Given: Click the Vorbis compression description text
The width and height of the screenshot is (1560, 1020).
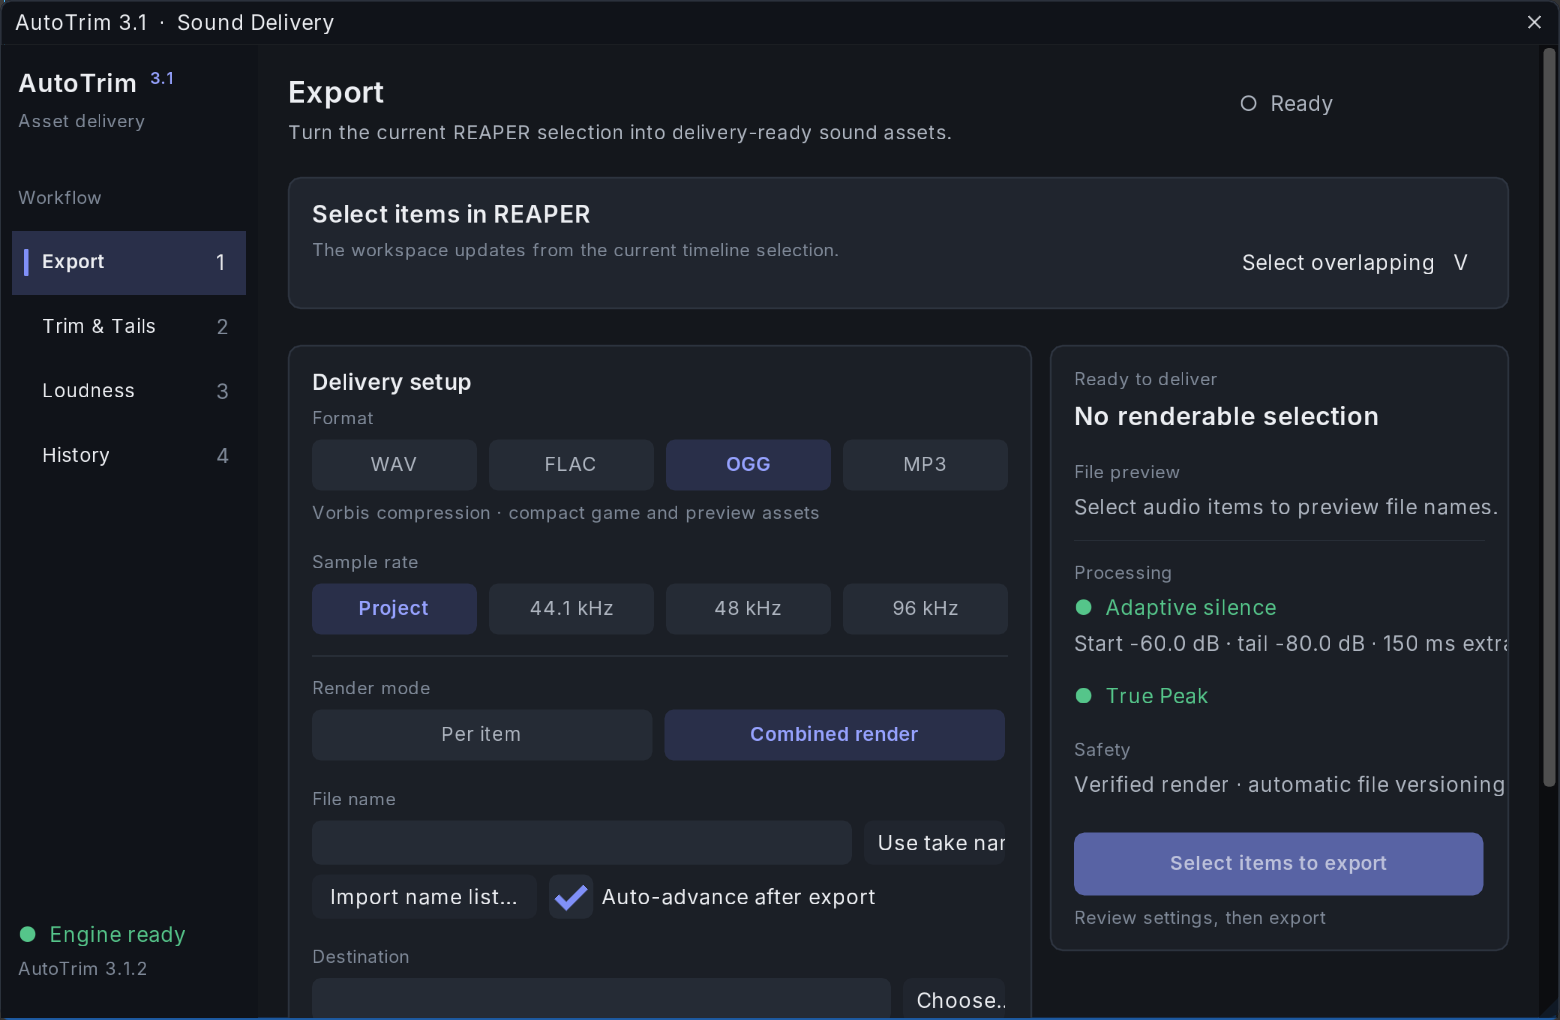Looking at the screenshot, I should (566, 513).
